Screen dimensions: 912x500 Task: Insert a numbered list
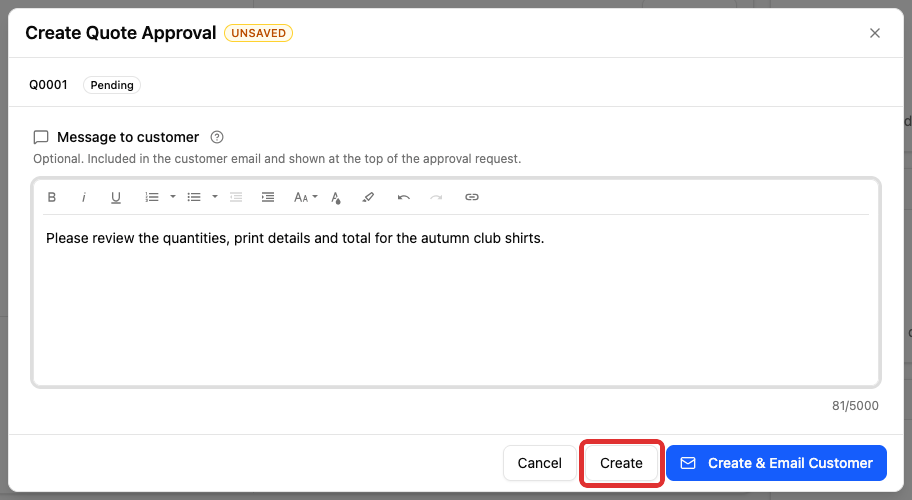(x=152, y=197)
